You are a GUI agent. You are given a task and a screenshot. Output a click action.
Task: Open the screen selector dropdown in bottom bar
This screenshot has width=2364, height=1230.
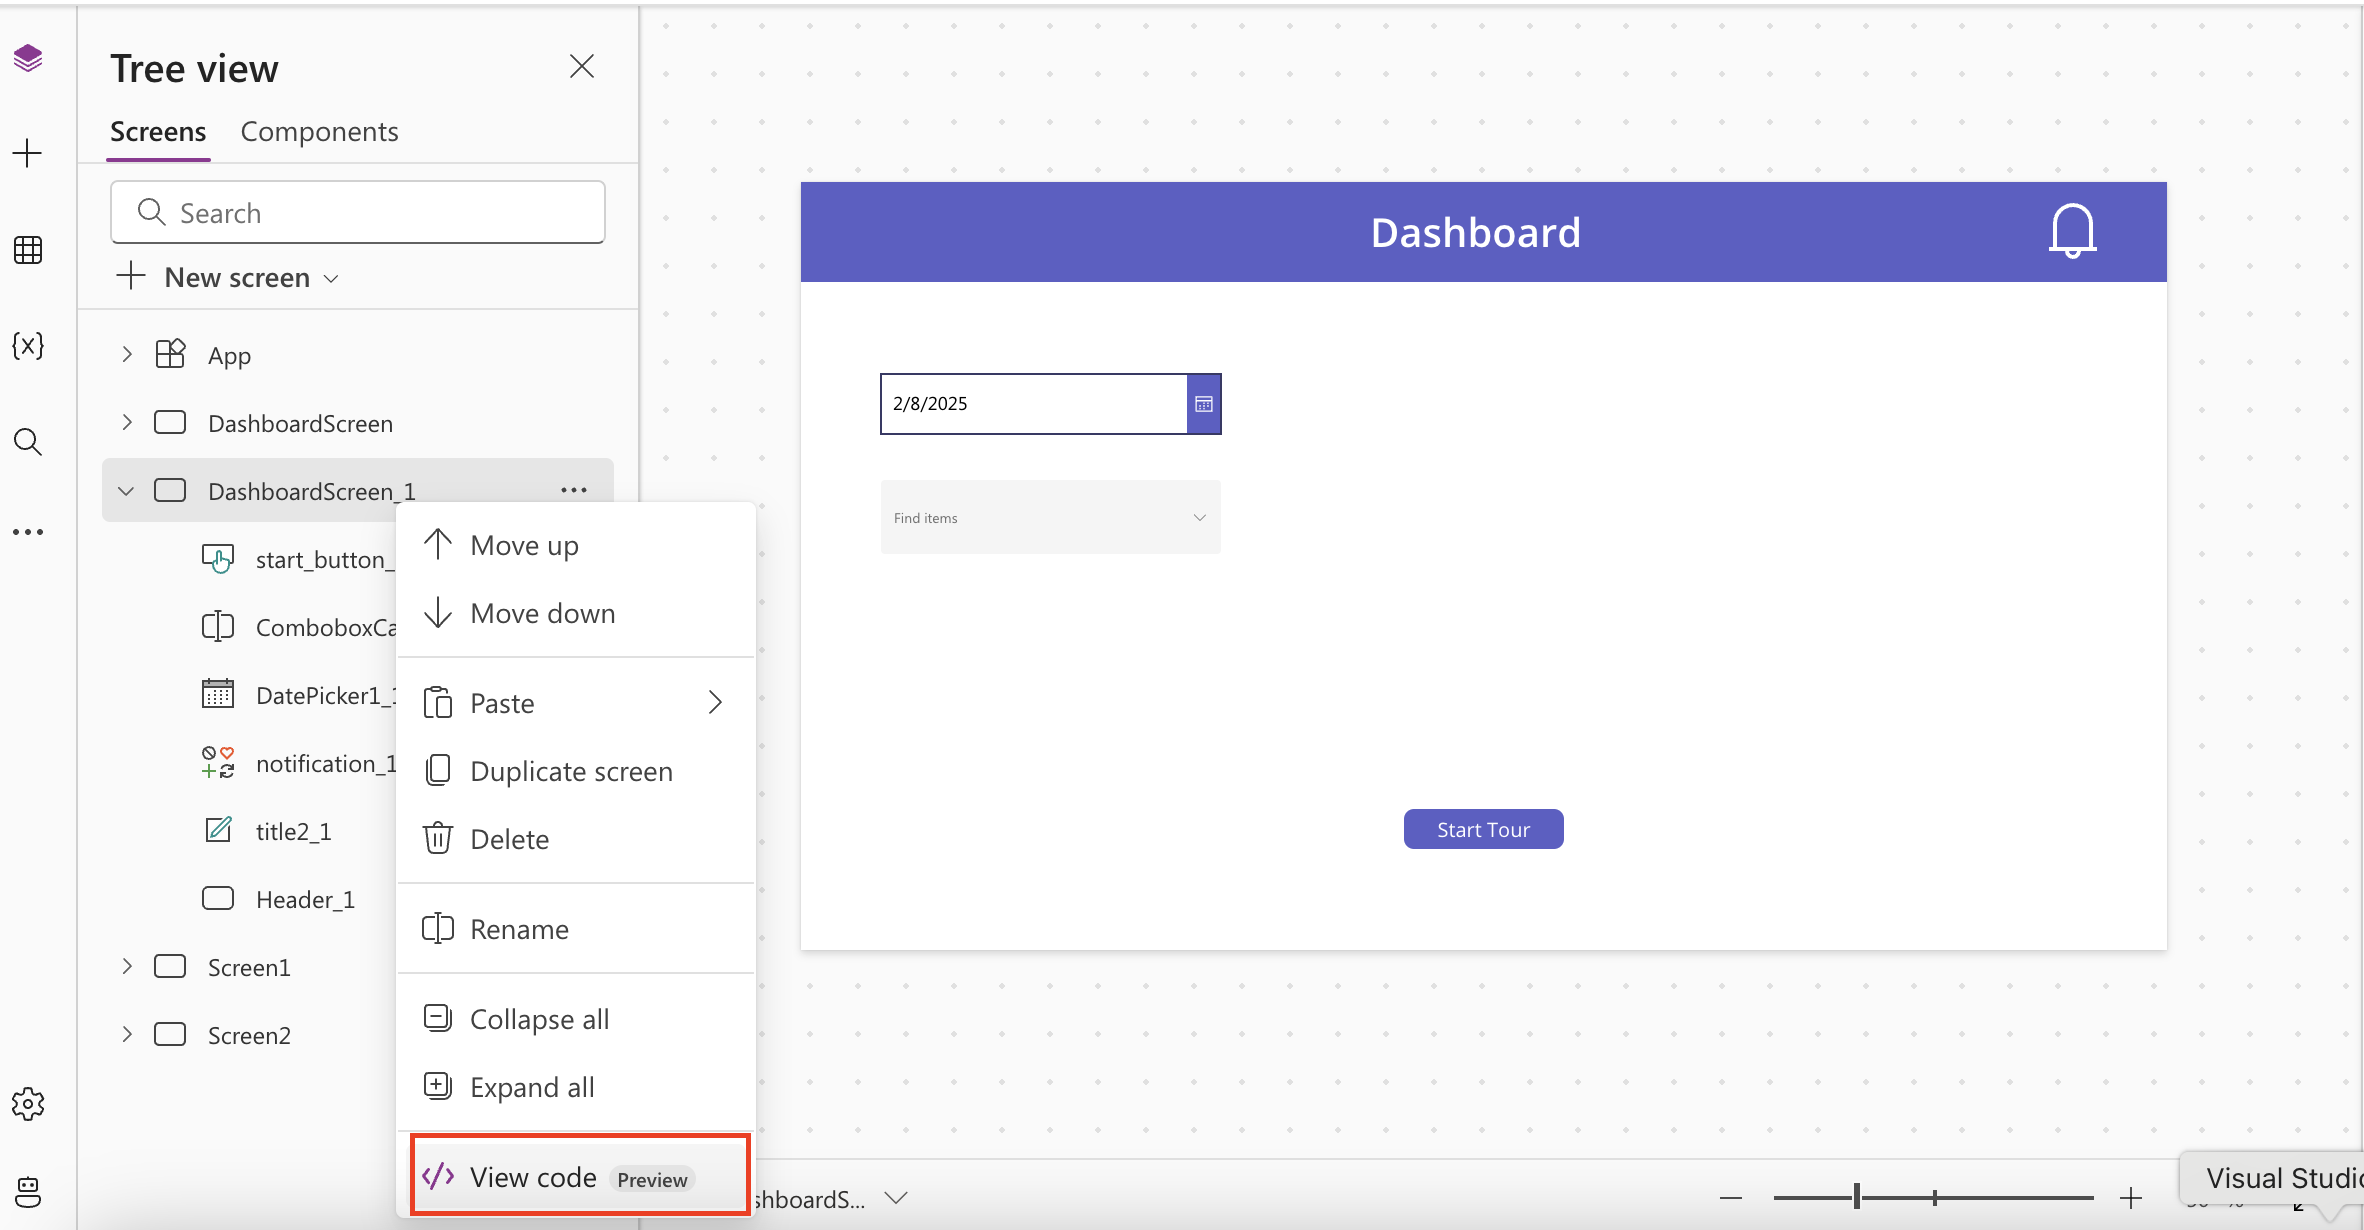point(896,1198)
